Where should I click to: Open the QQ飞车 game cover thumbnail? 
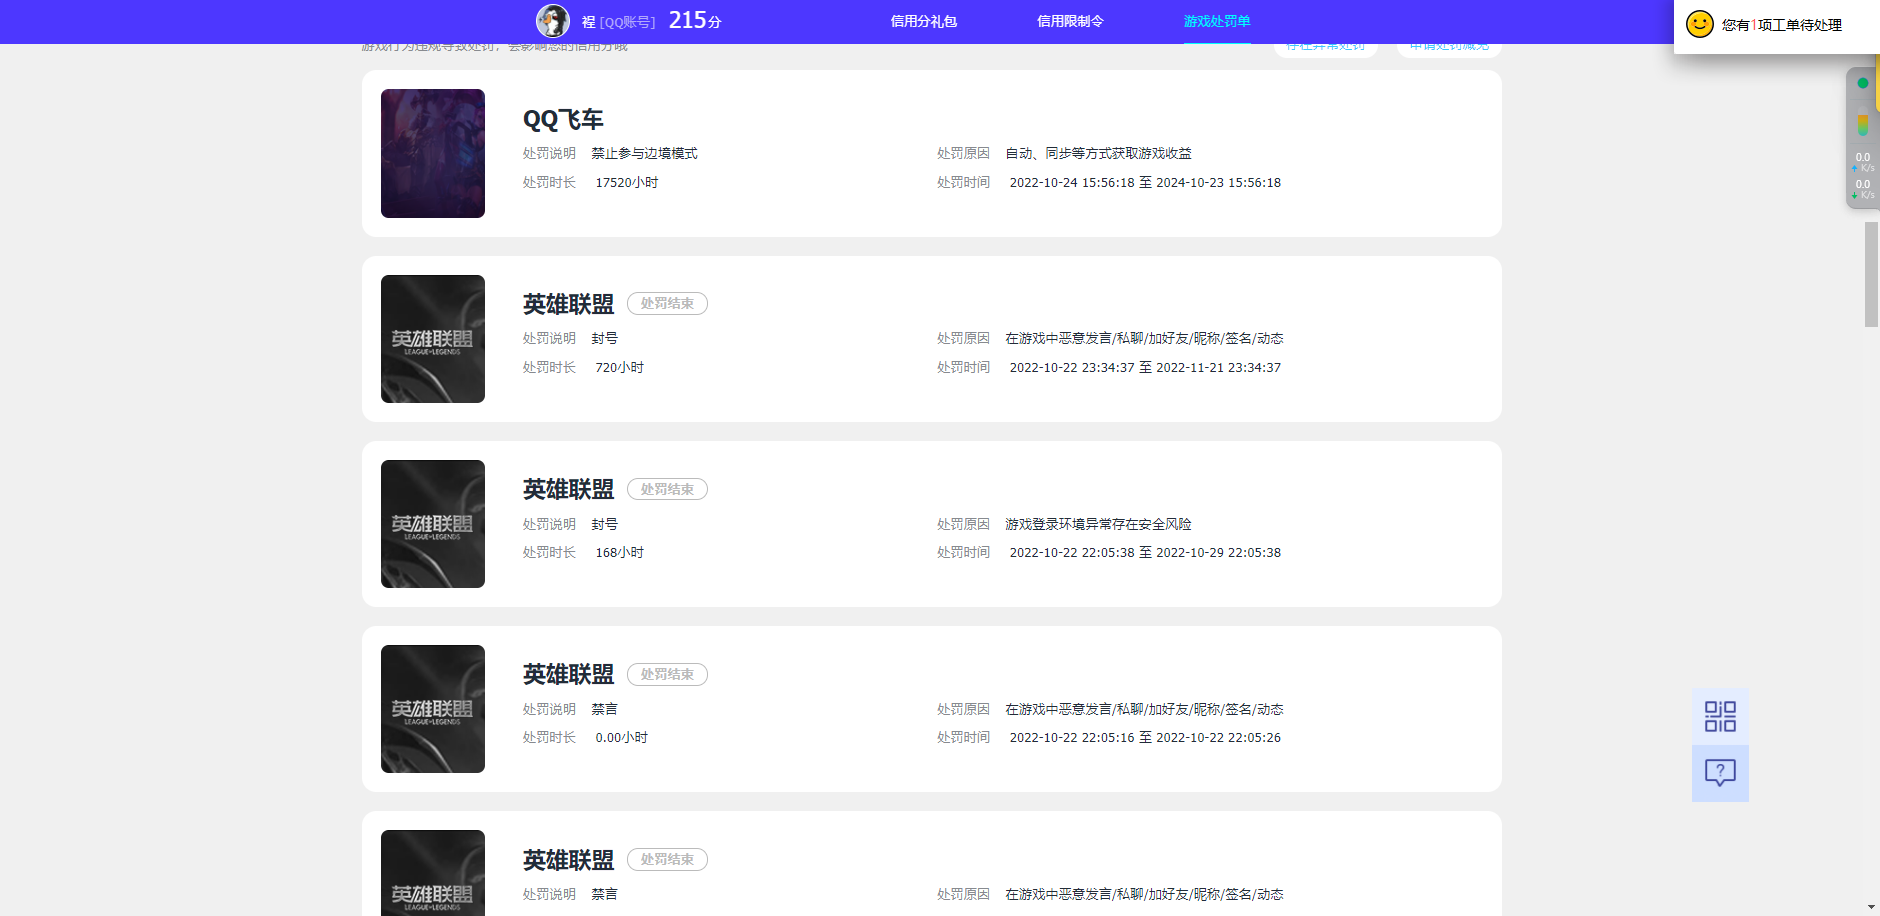pyautogui.click(x=433, y=153)
